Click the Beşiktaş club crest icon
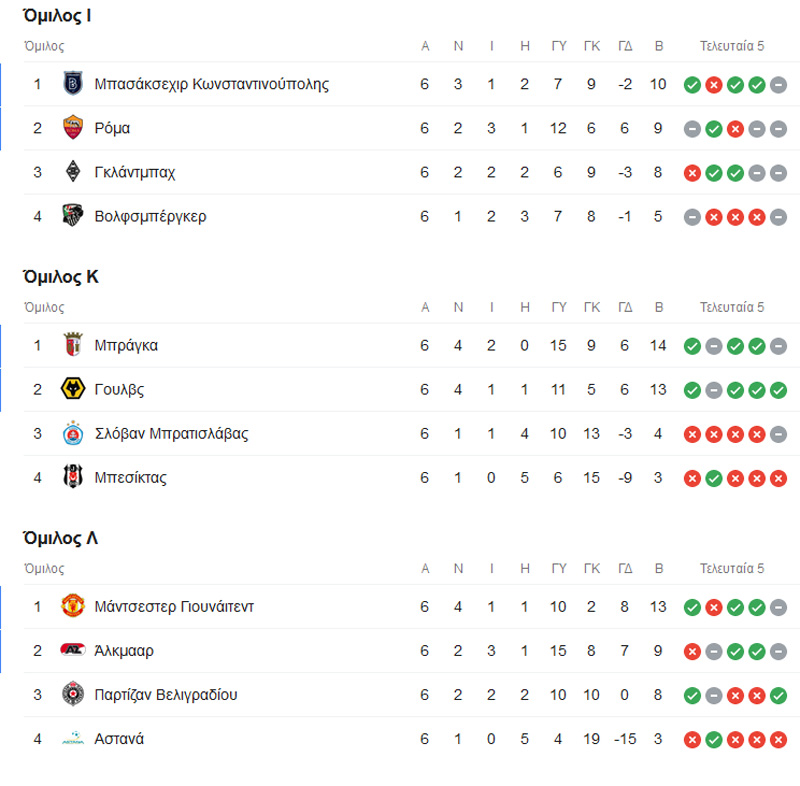Image resolution: width=800 pixels, height=786 pixels. pyautogui.click(x=72, y=477)
